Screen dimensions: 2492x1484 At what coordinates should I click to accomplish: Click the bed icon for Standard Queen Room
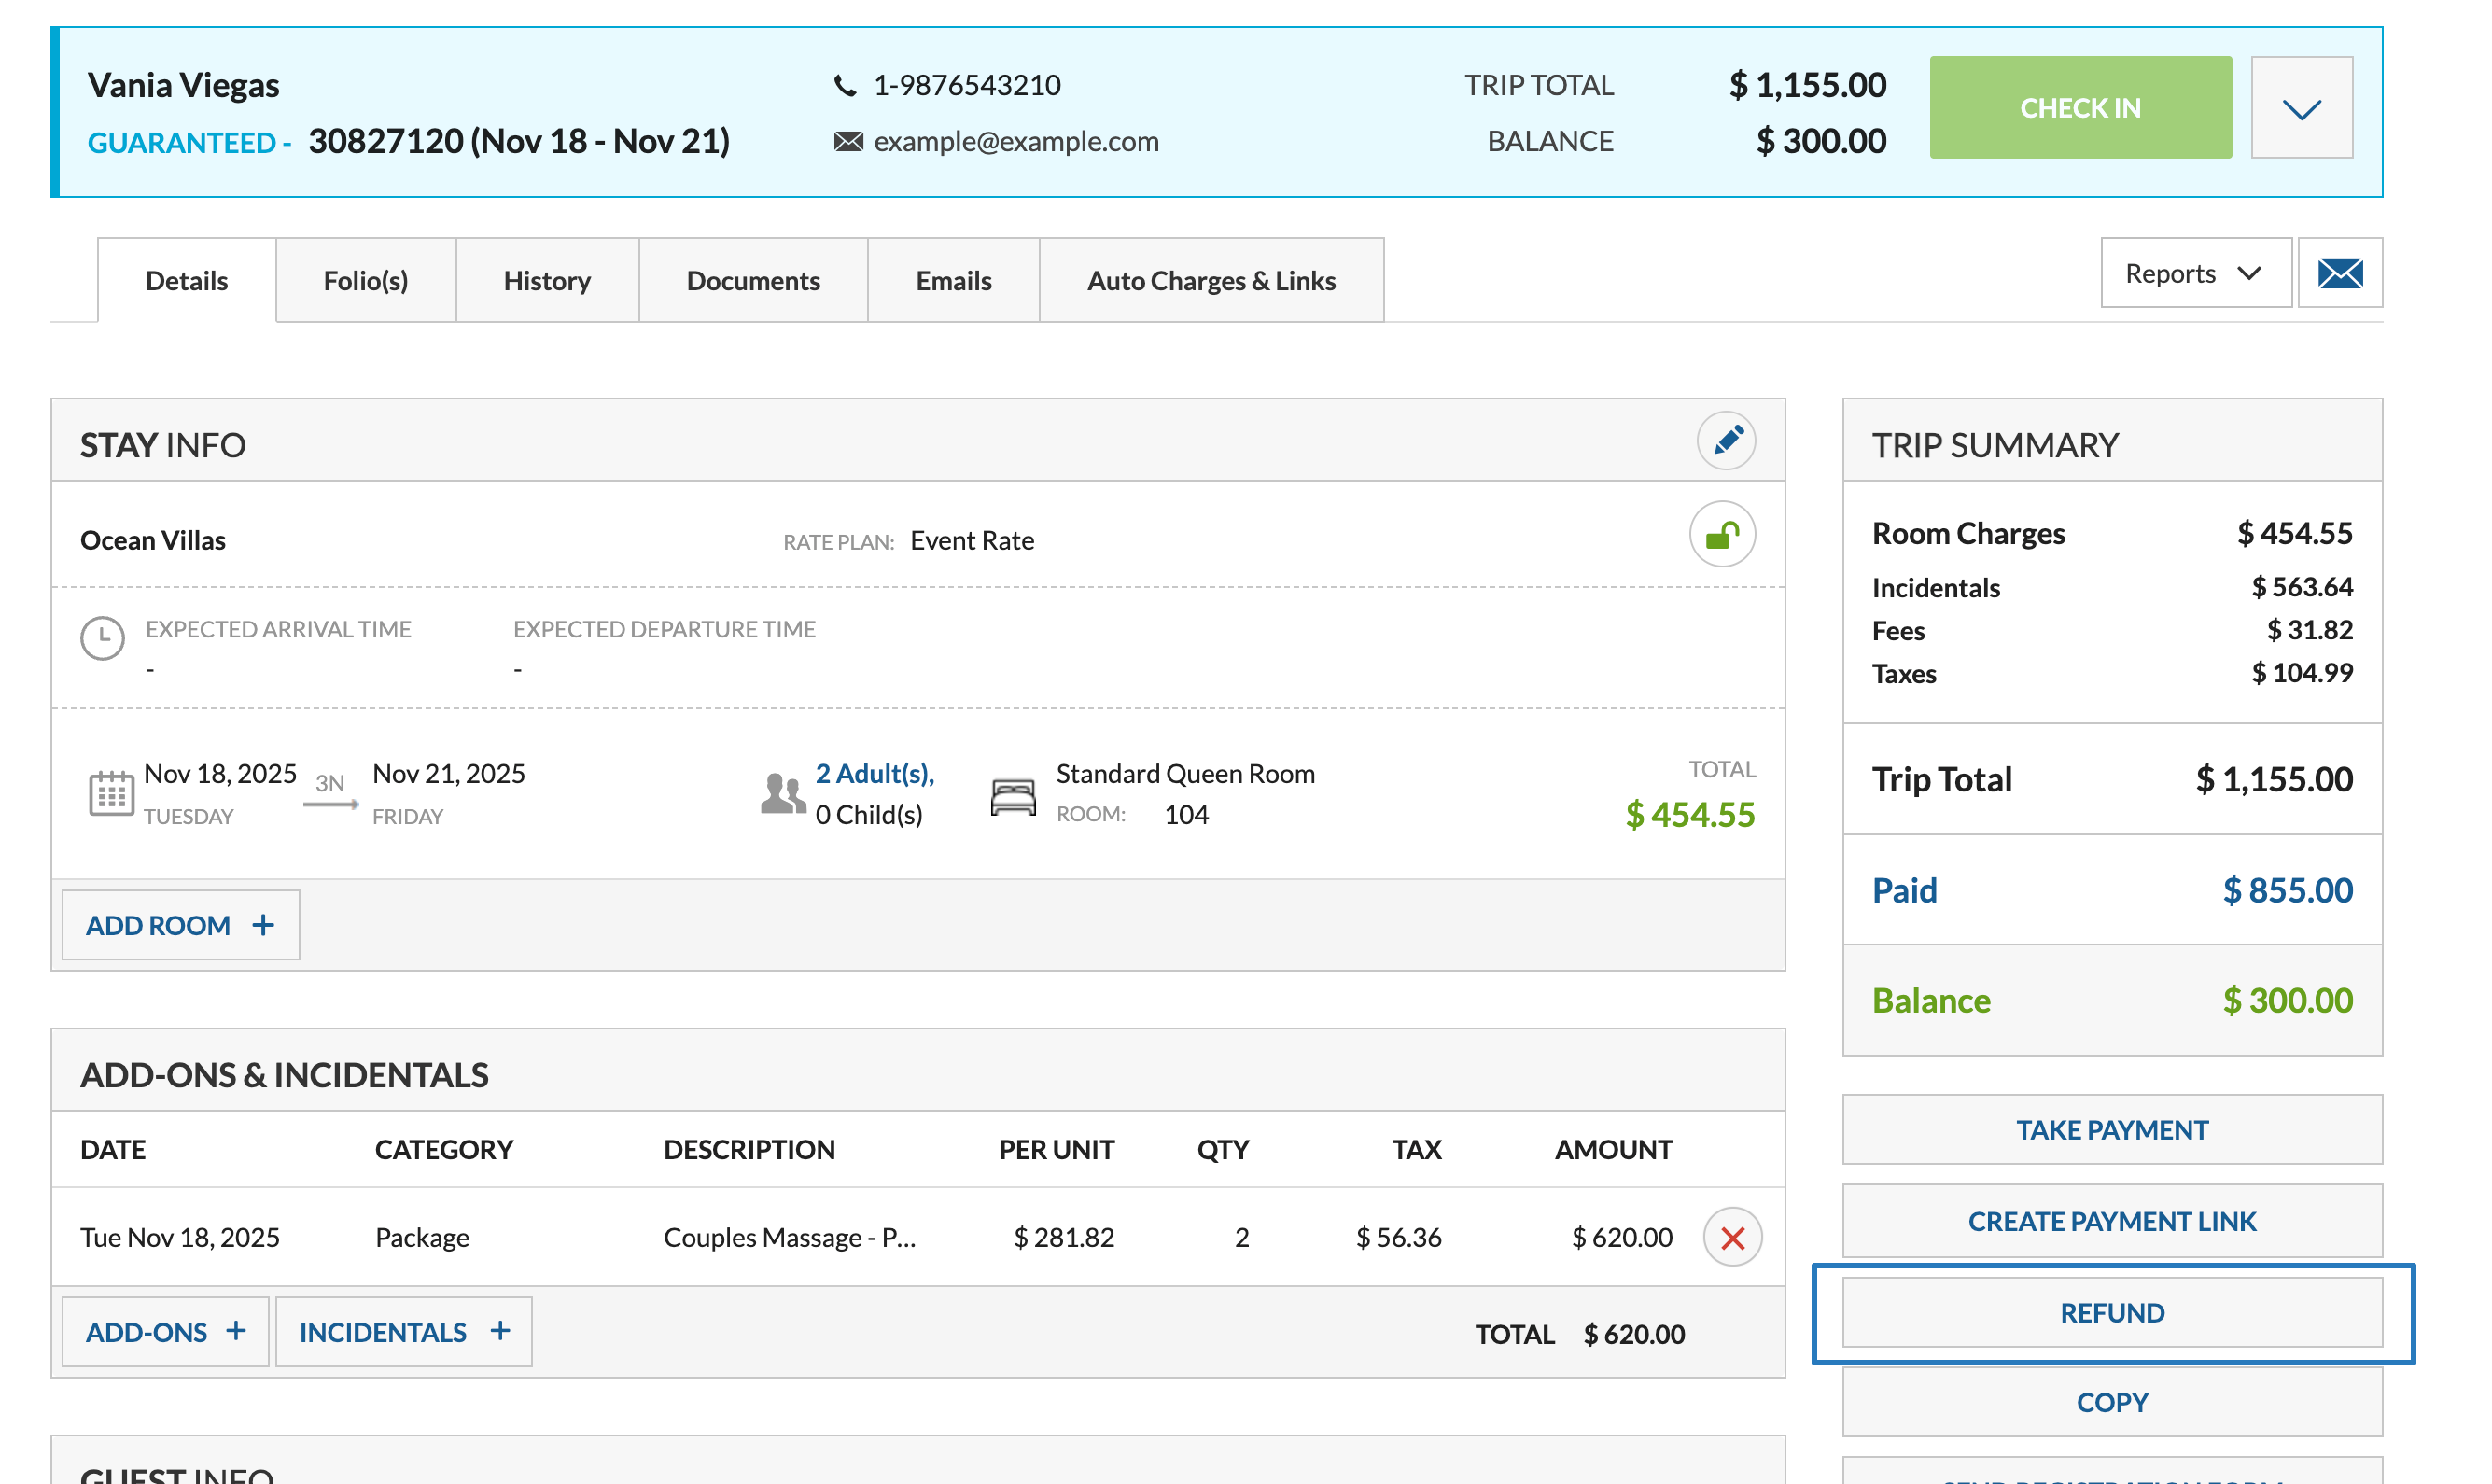coord(1013,797)
